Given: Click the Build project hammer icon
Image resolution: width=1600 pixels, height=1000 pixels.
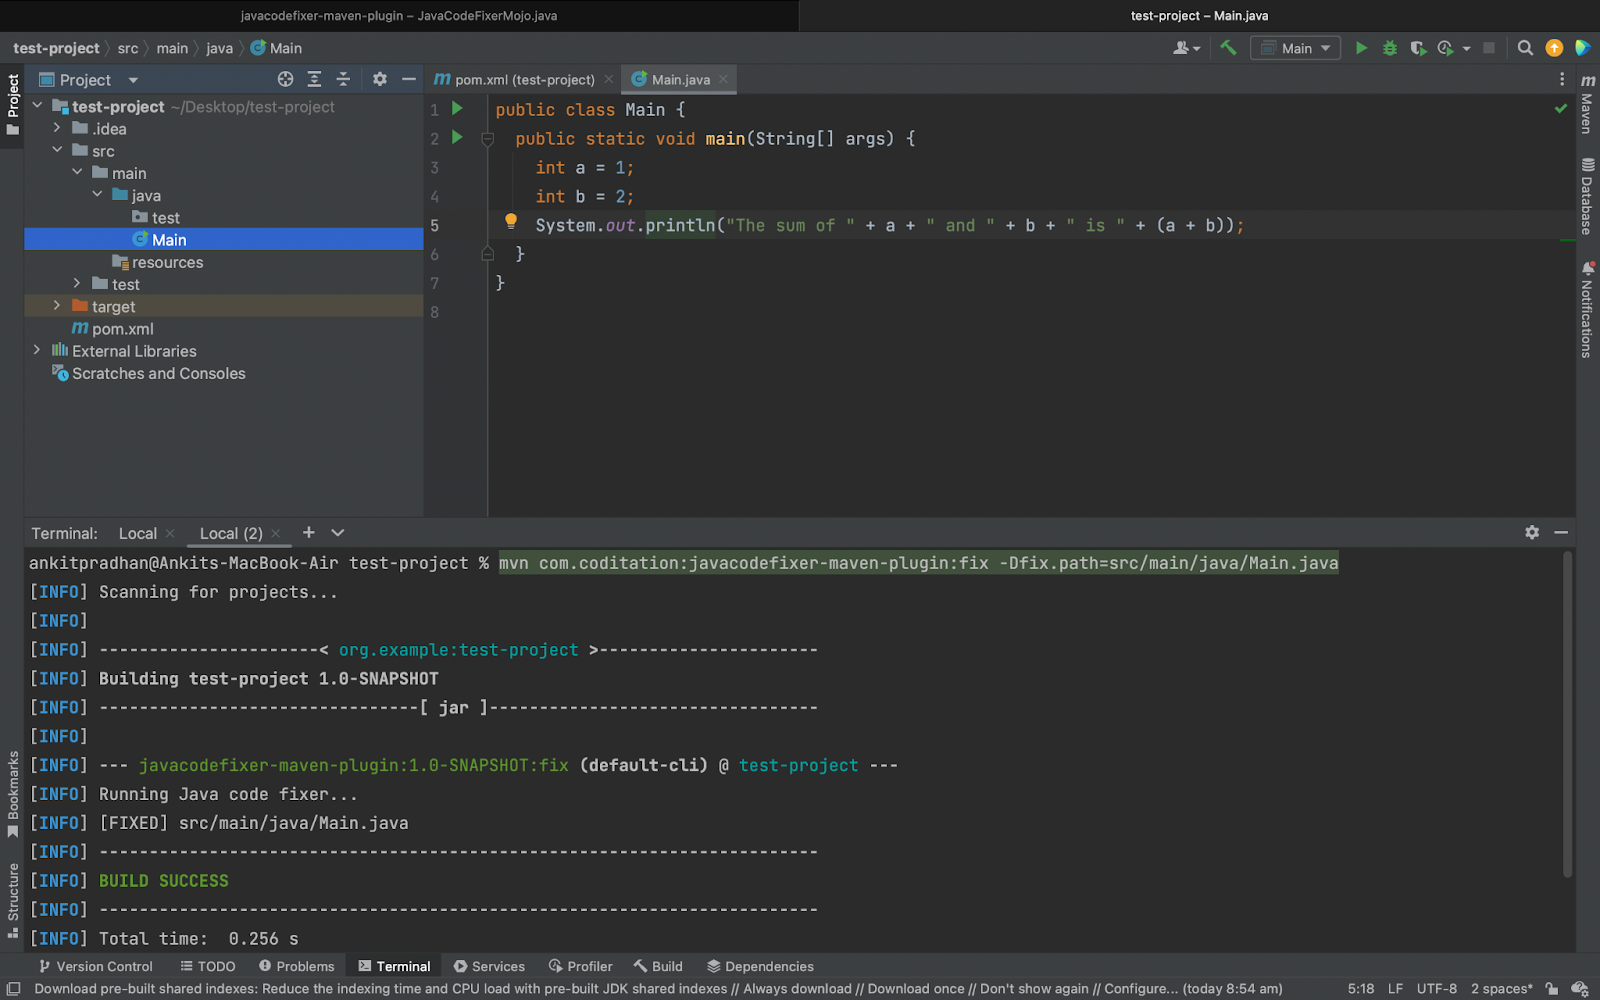Looking at the screenshot, I should pyautogui.click(x=1228, y=48).
